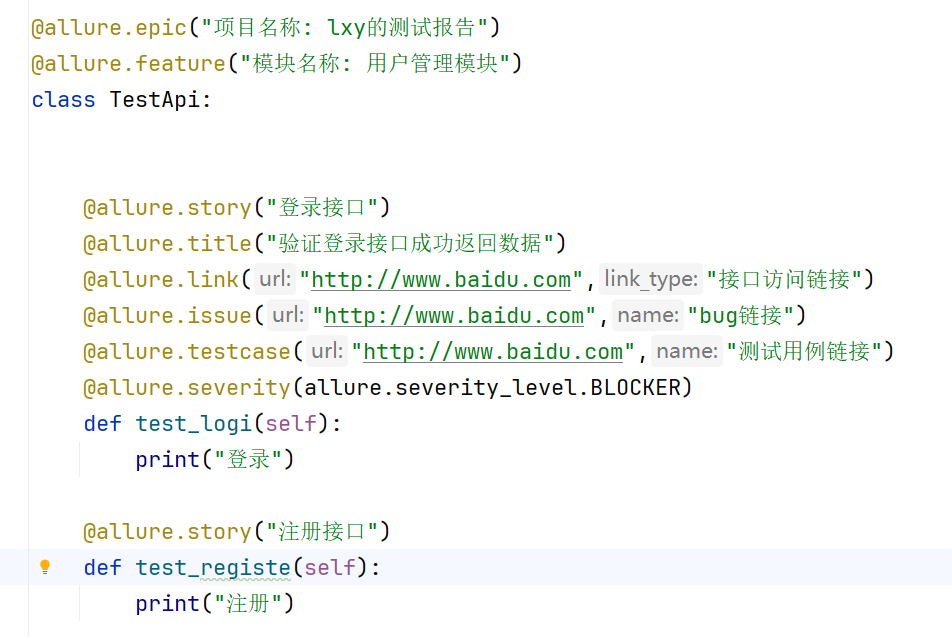
Task: Click the @allure.story "注册接口" decorator
Action: click(237, 531)
